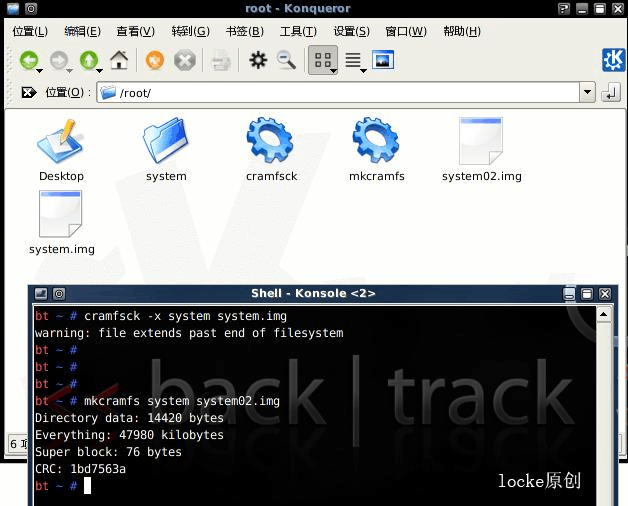This screenshot has height=506, width=628.
Task: Reload the view with orange refresh icon
Action: point(155,60)
